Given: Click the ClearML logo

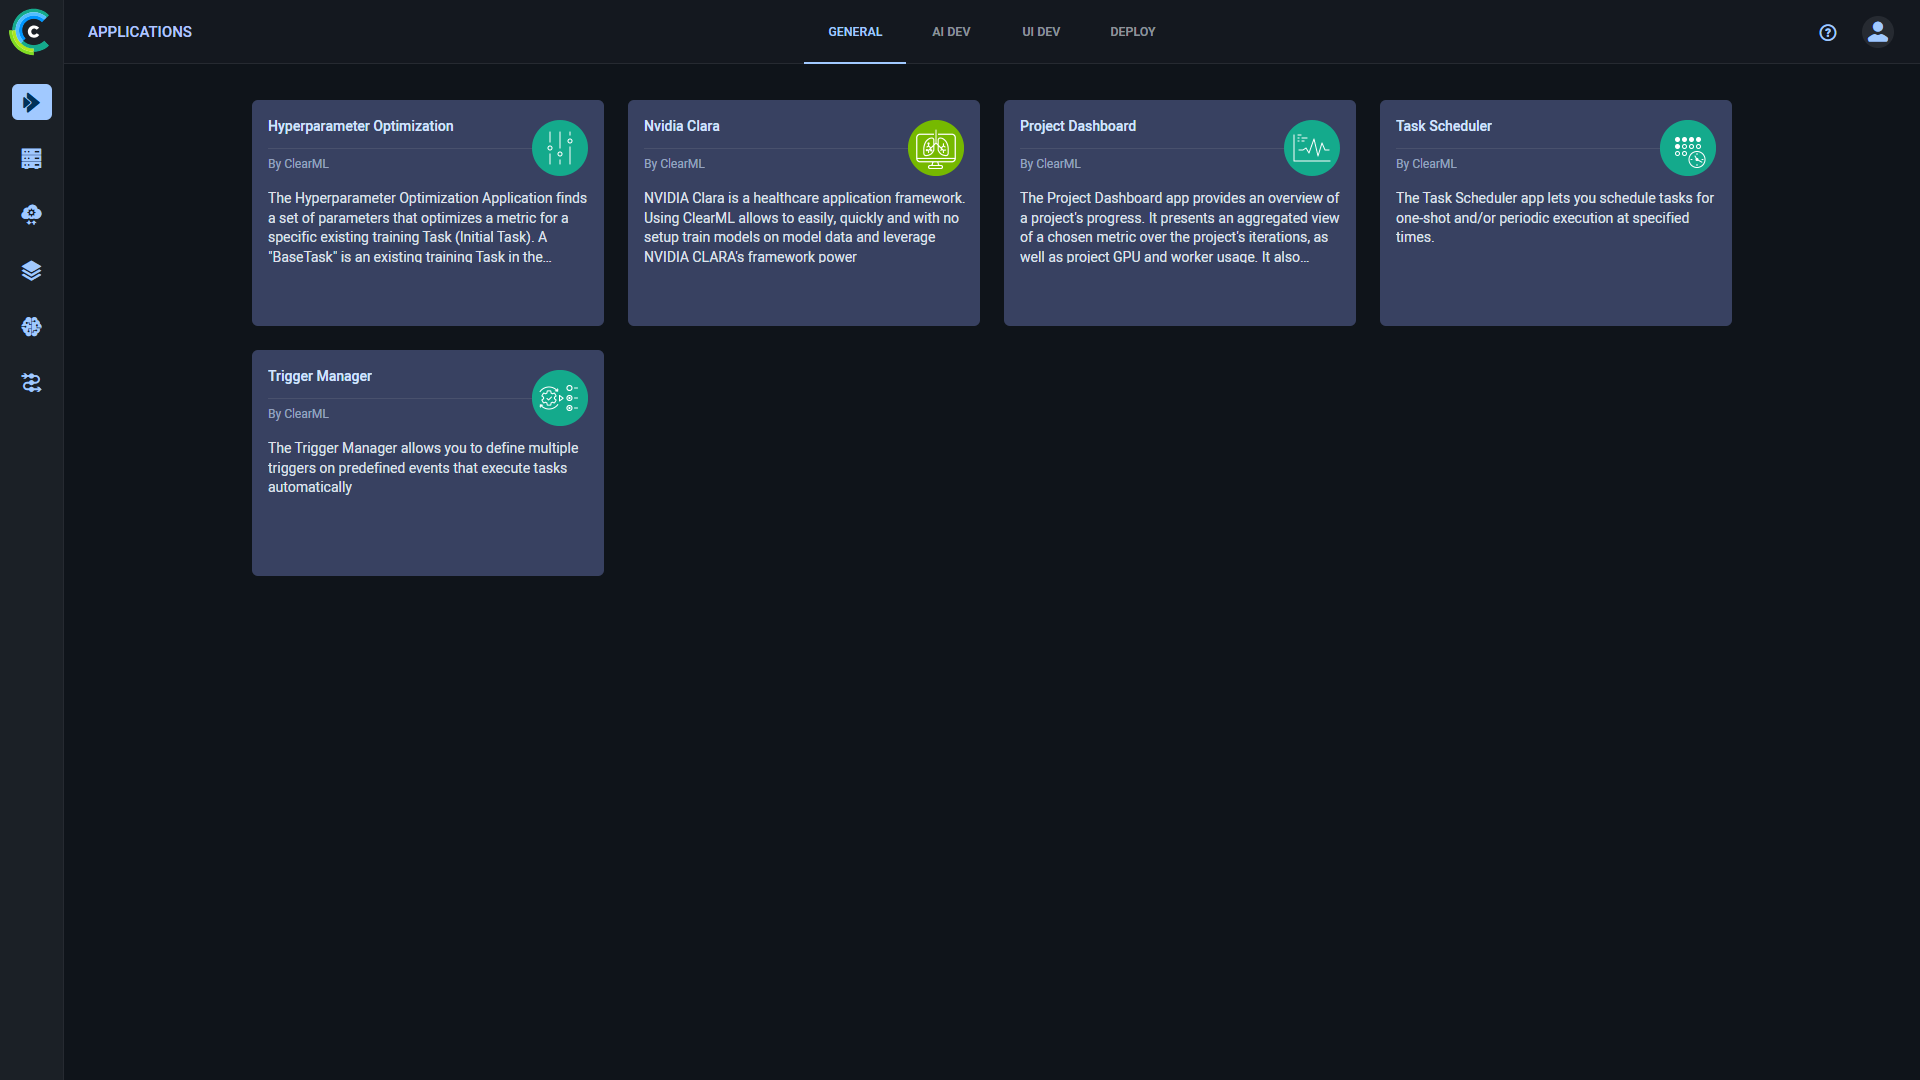Looking at the screenshot, I should coord(30,32).
